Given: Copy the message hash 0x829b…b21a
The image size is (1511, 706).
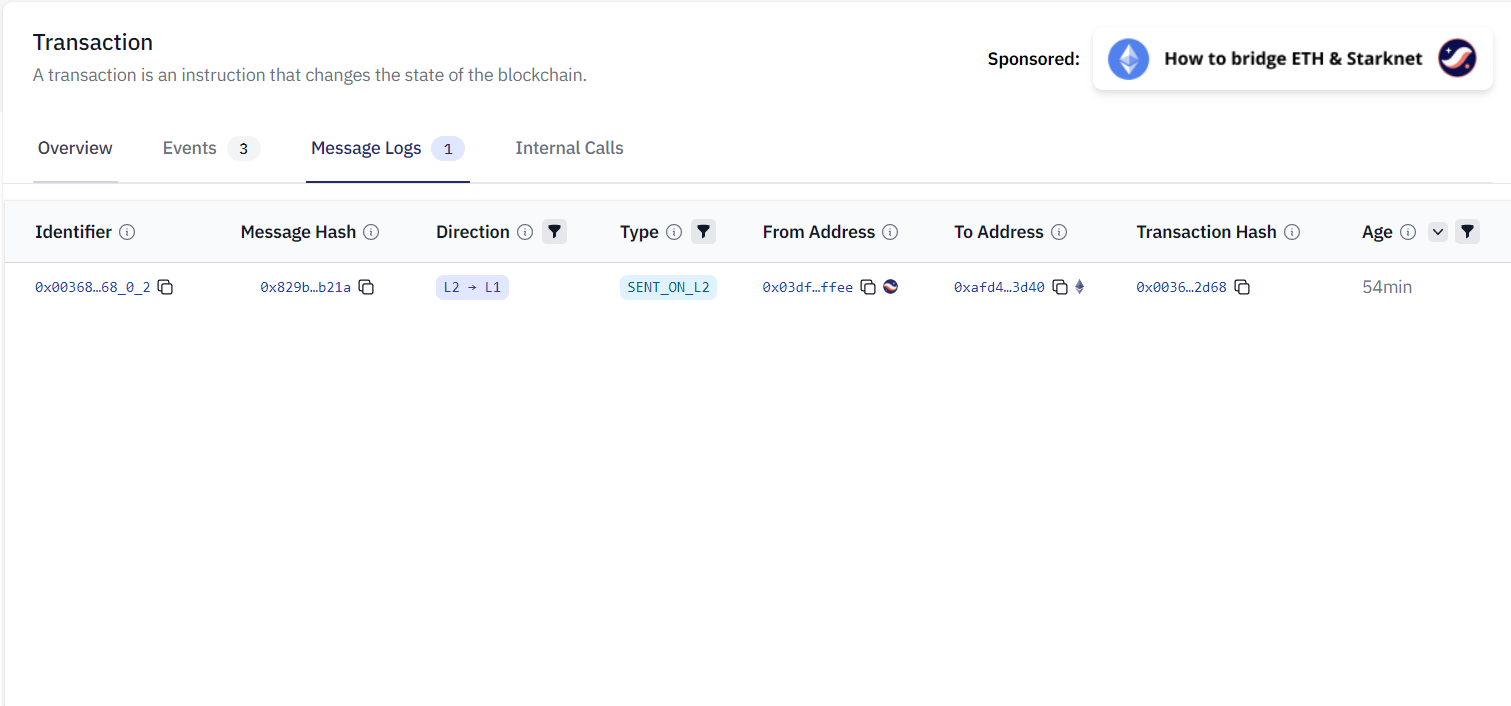Looking at the screenshot, I should coord(367,288).
